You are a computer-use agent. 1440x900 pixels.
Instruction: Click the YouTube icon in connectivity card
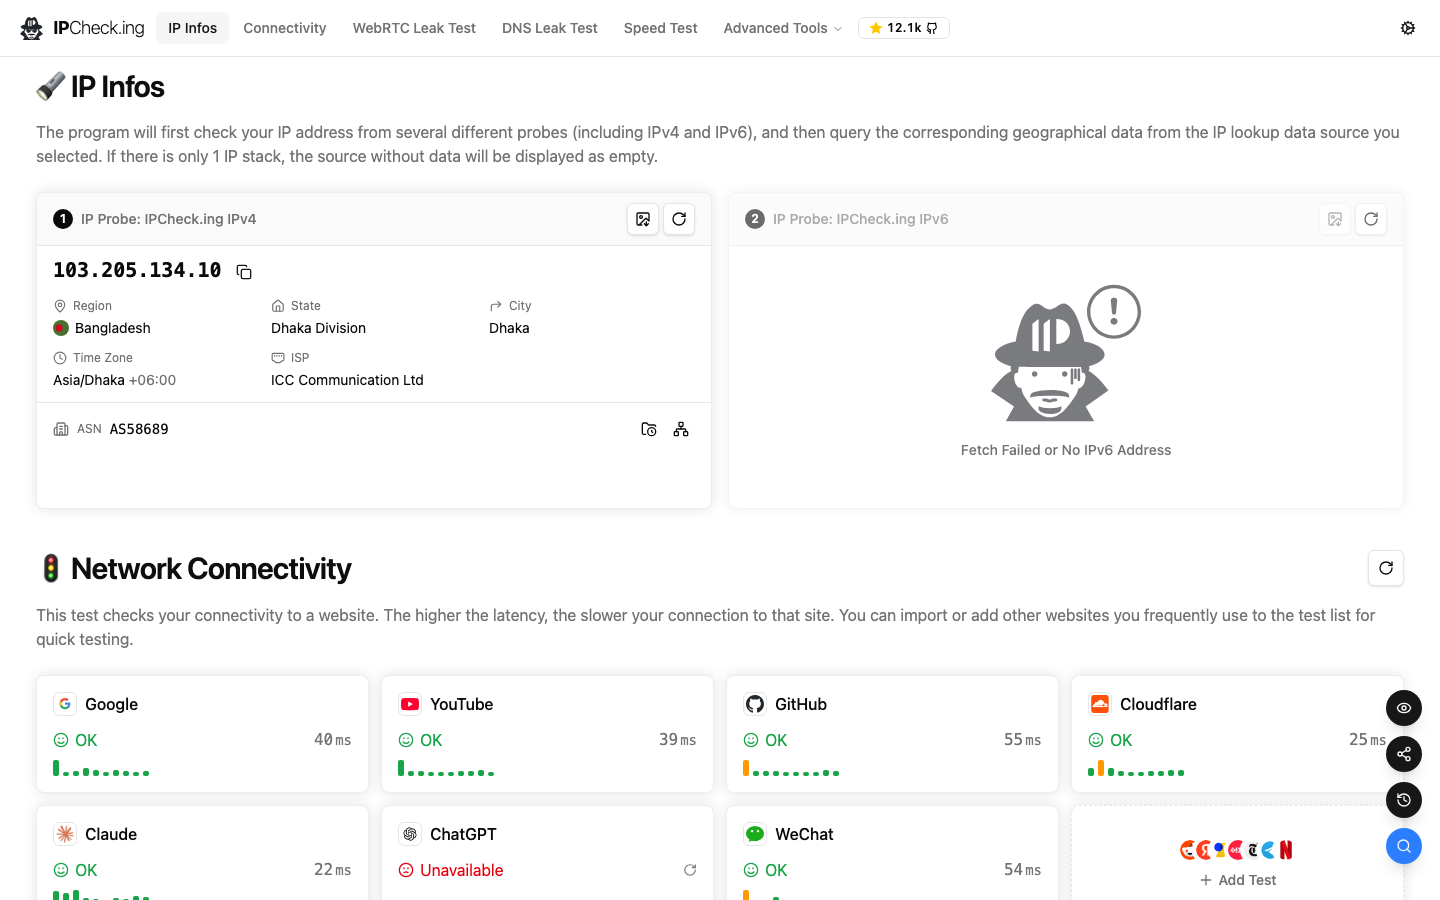click(x=410, y=704)
